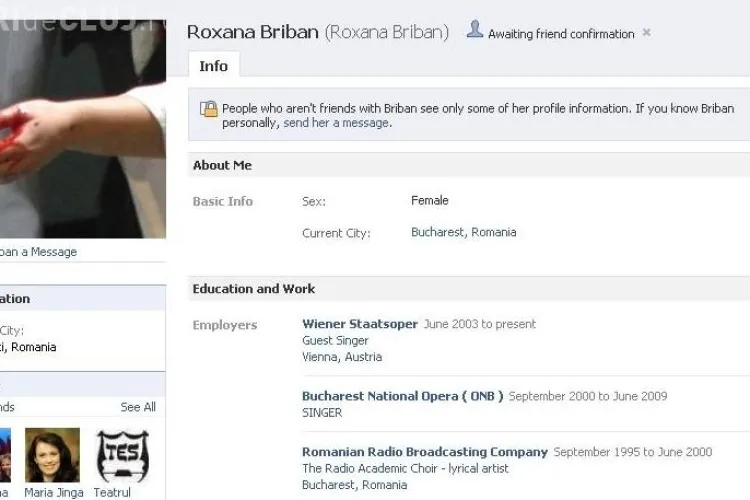
Task: Cancel the awaiting friend confirmation request
Action: [646, 33]
